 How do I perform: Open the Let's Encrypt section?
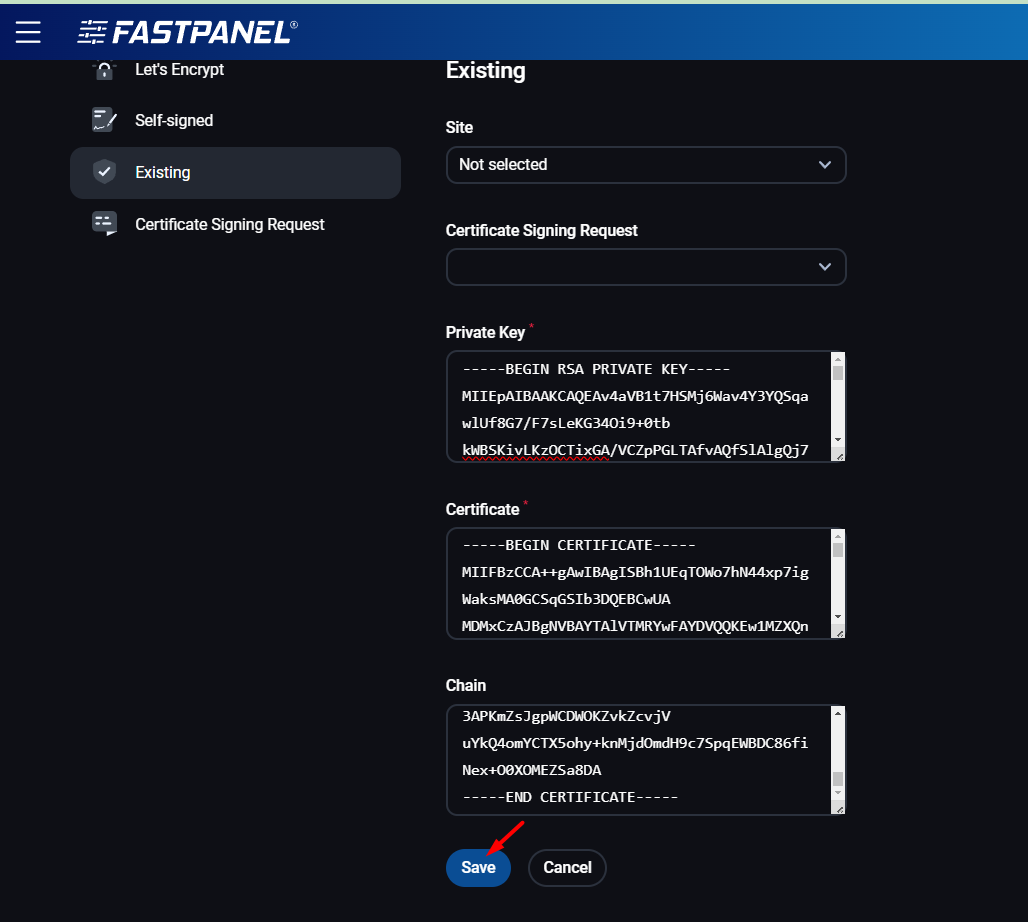(180, 70)
